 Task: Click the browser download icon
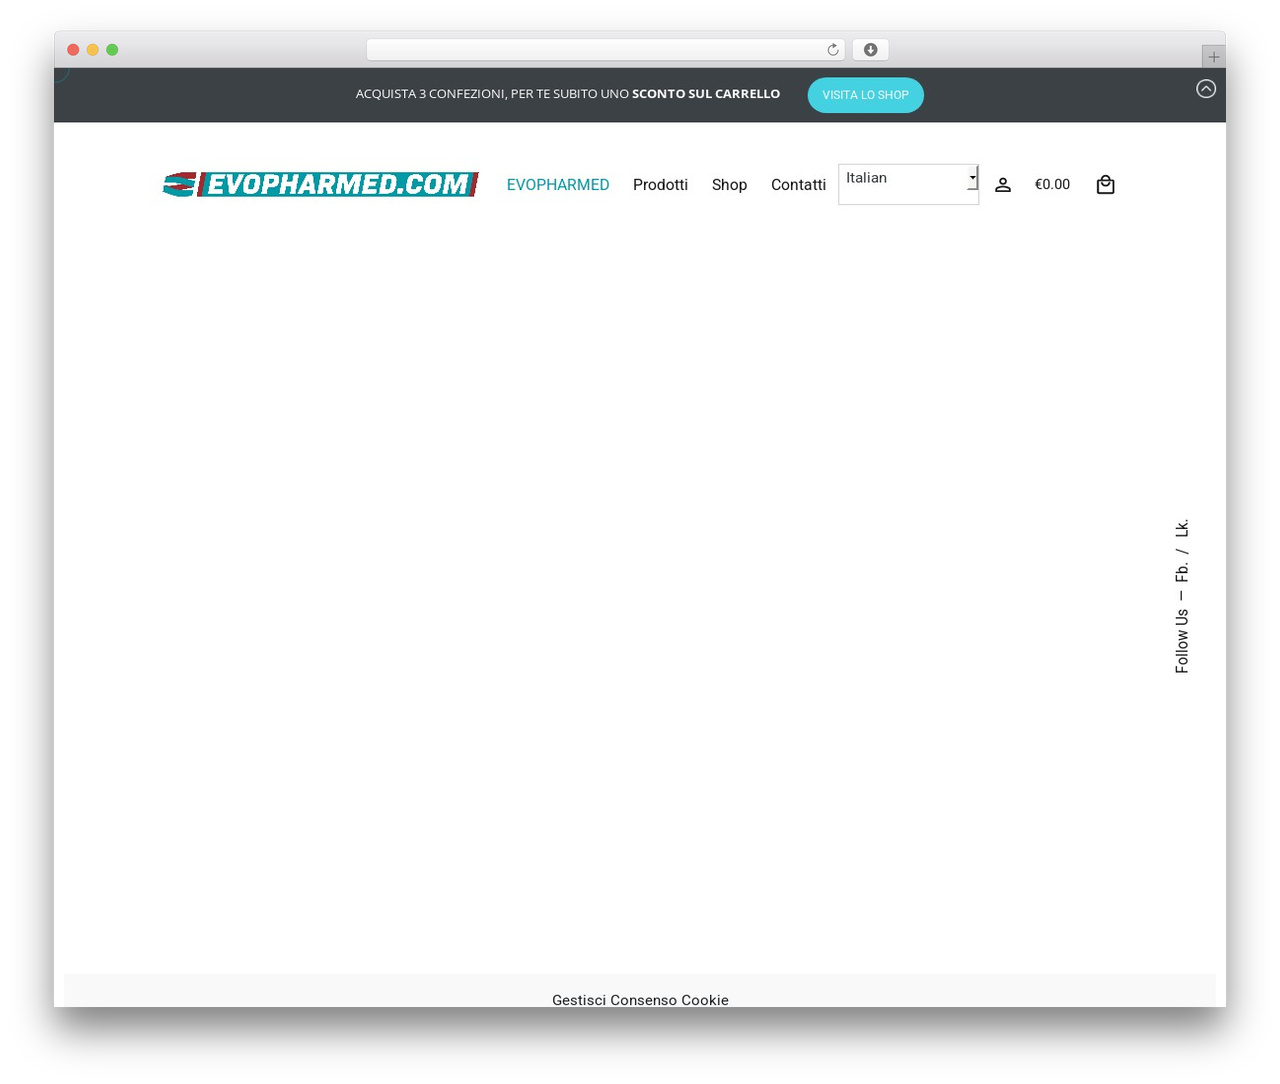(x=870, y=50)
